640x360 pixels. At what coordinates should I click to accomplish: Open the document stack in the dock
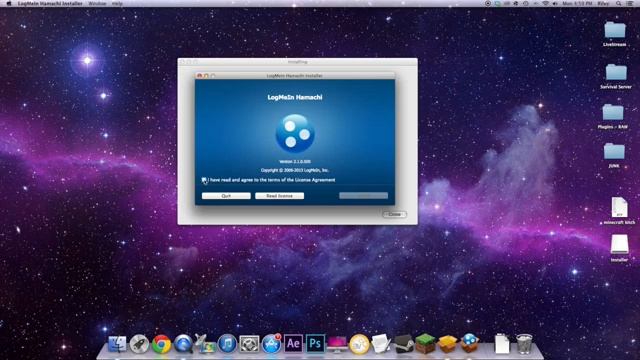click(502, 344)
